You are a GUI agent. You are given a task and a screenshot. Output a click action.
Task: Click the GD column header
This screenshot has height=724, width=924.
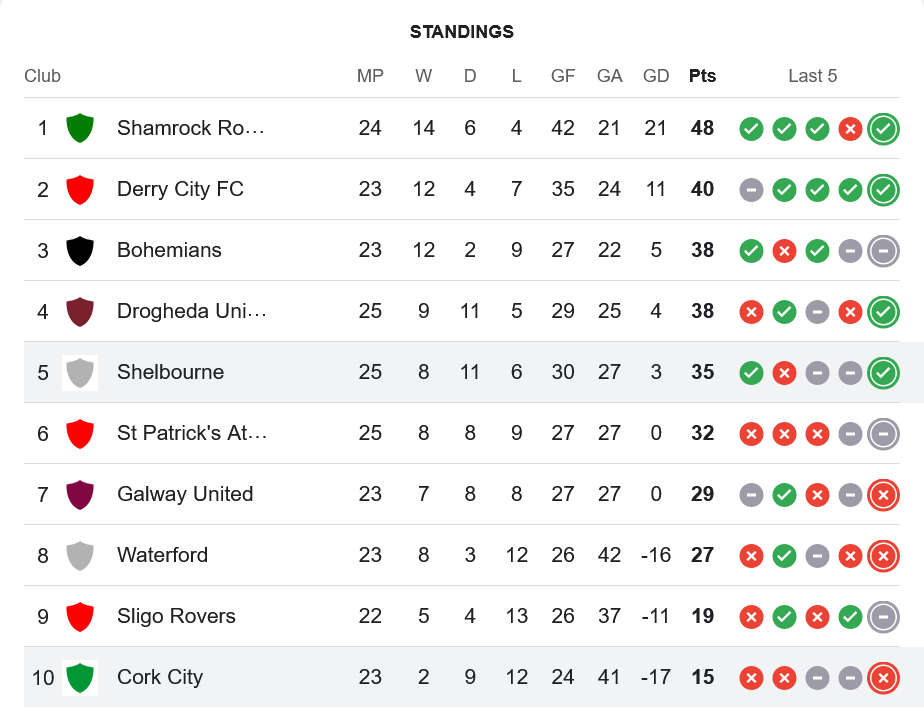point(656,76)
